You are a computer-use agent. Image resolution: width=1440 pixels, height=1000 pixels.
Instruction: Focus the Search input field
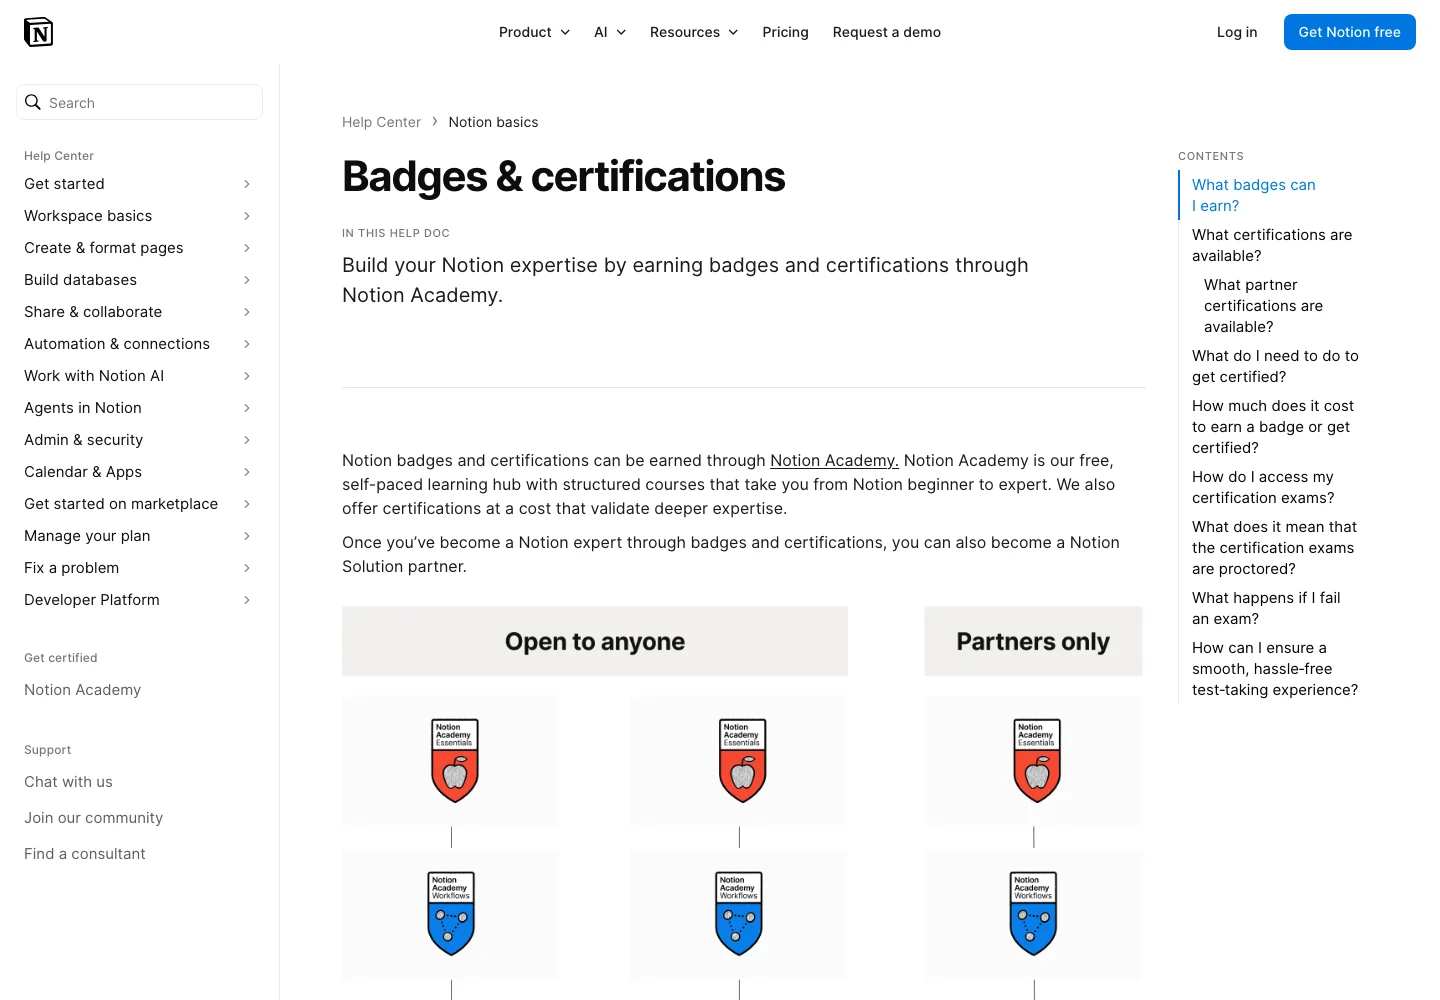pos(139,102)
